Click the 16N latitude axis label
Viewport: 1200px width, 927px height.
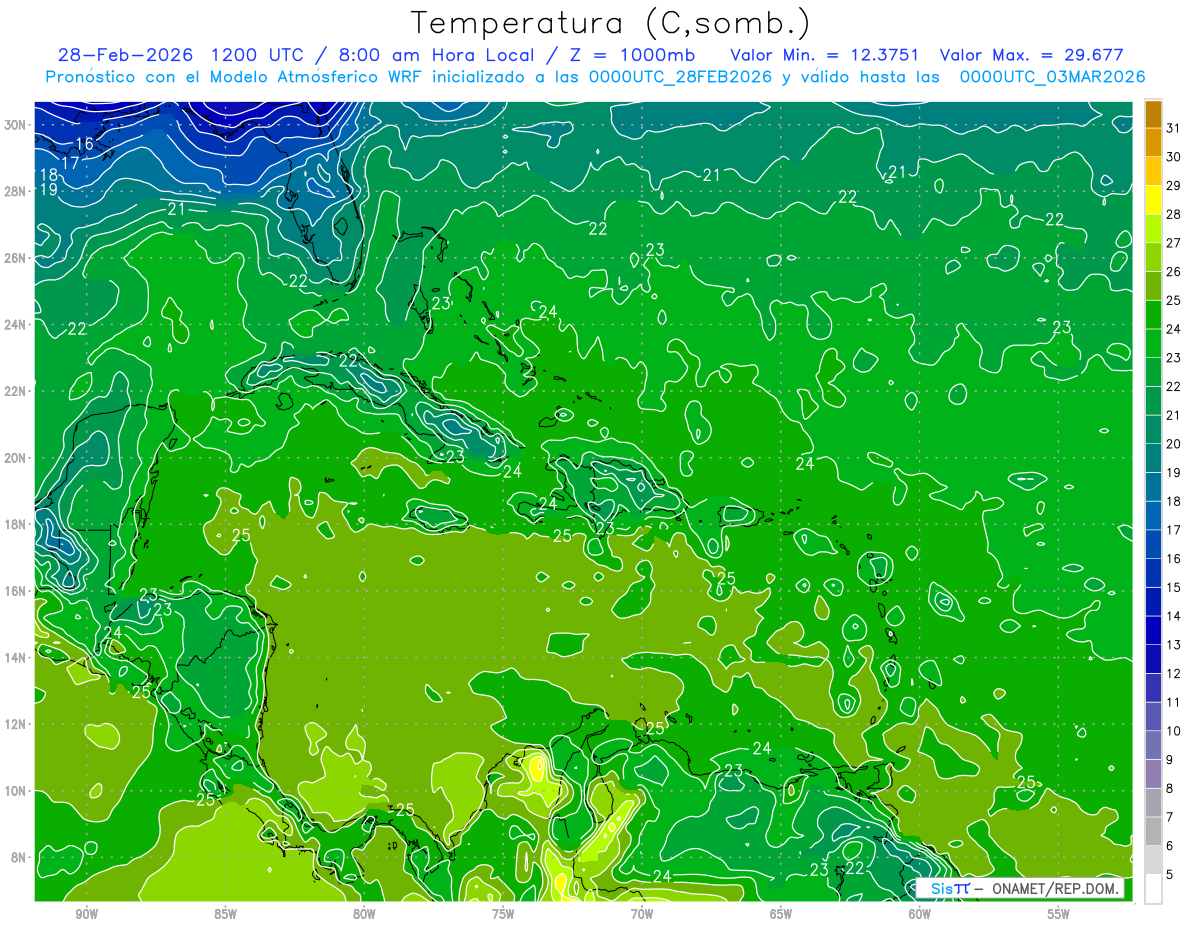click(x=15, y=591)
